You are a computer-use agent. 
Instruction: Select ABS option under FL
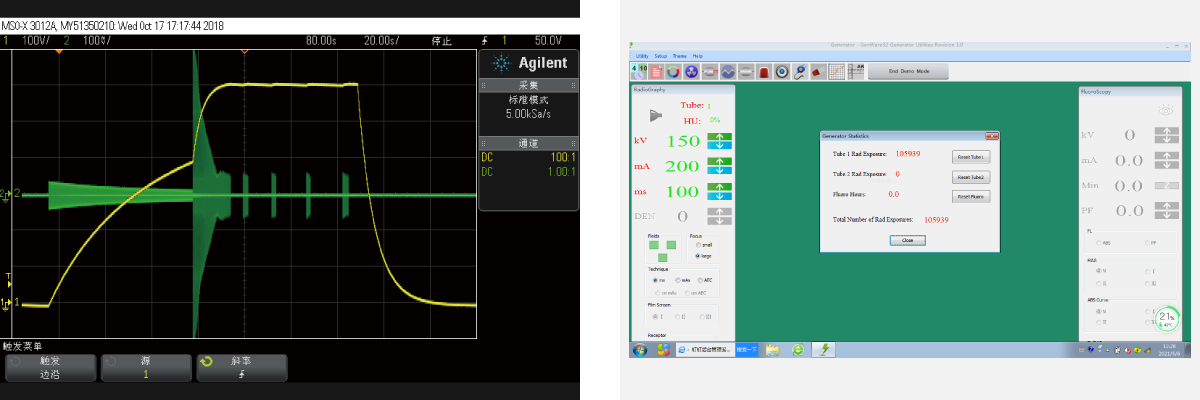click(1098, 242)
